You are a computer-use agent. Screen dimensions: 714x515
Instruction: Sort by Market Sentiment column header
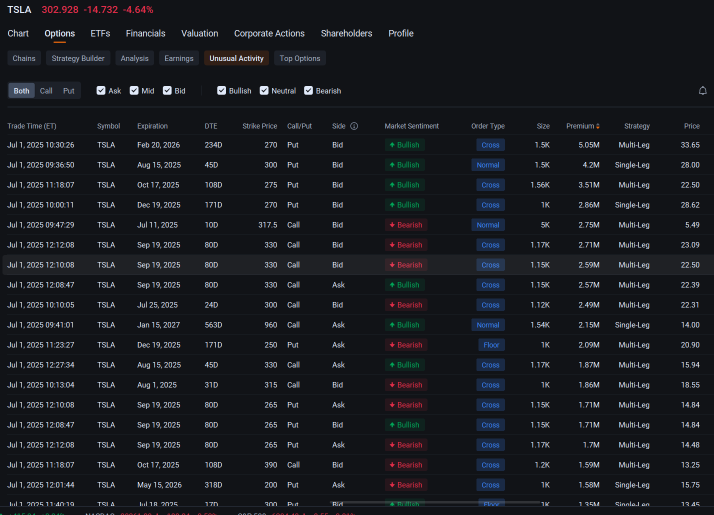pyautogui.click(x=412, y=126)
